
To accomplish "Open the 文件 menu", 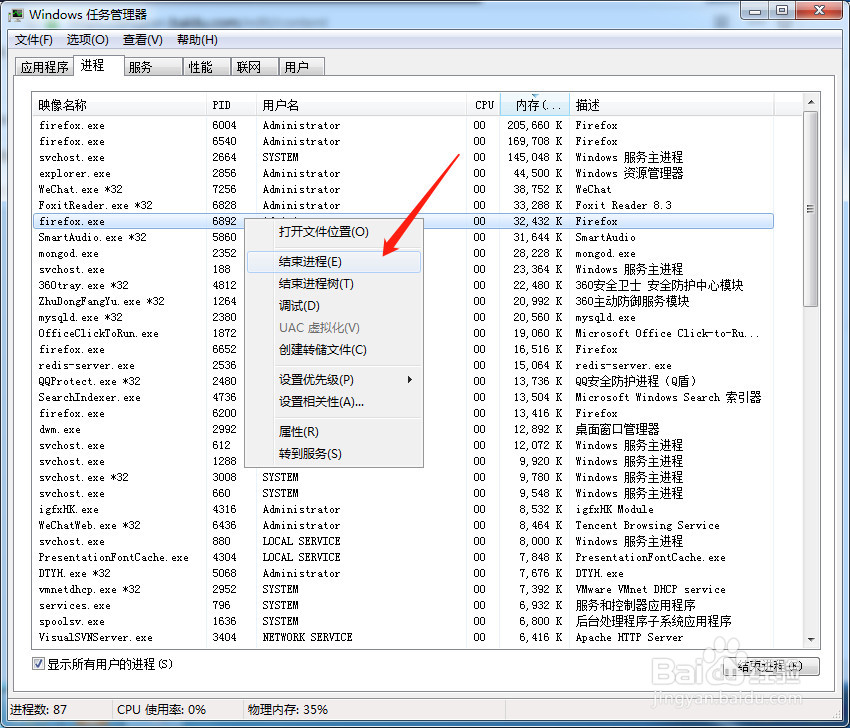I will point(33,40).
